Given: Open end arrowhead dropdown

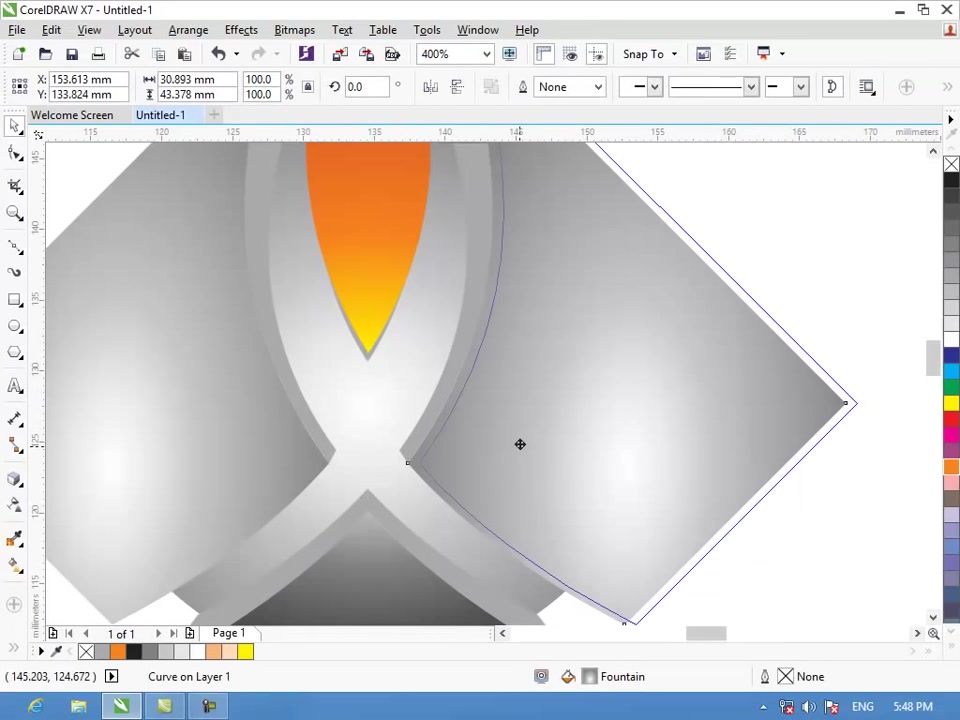Looking at the screenshot, I should click(801, 87).
